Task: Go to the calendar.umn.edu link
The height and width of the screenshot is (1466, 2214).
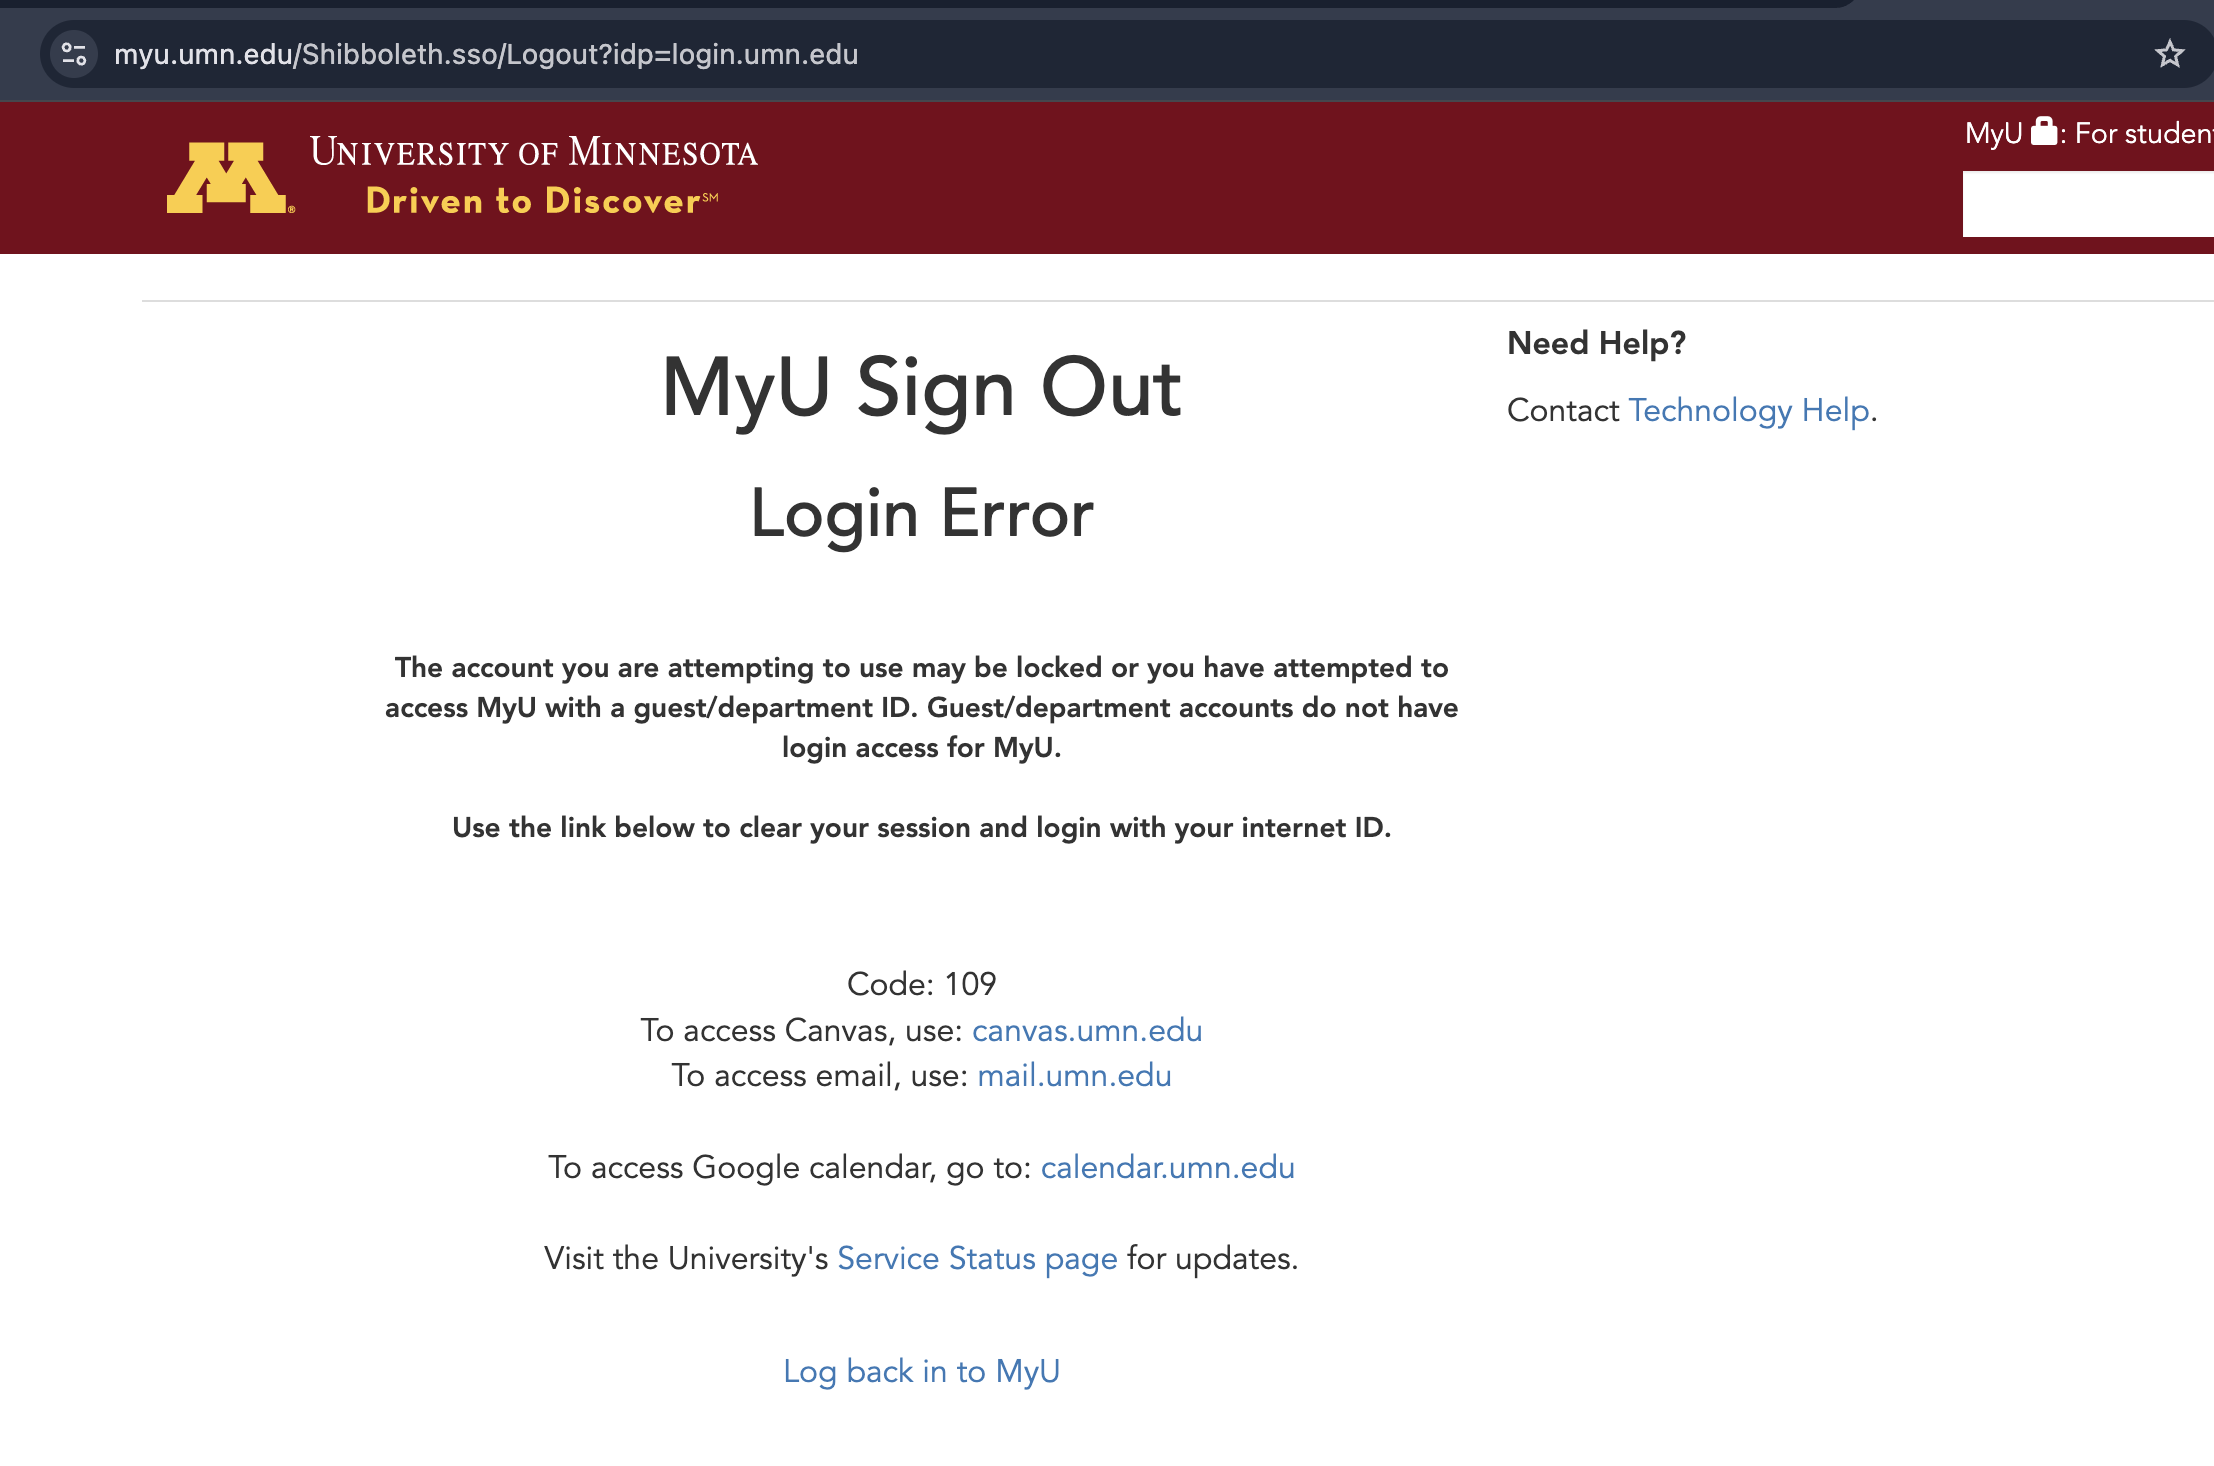Action: click(x=1167, y=1167)
